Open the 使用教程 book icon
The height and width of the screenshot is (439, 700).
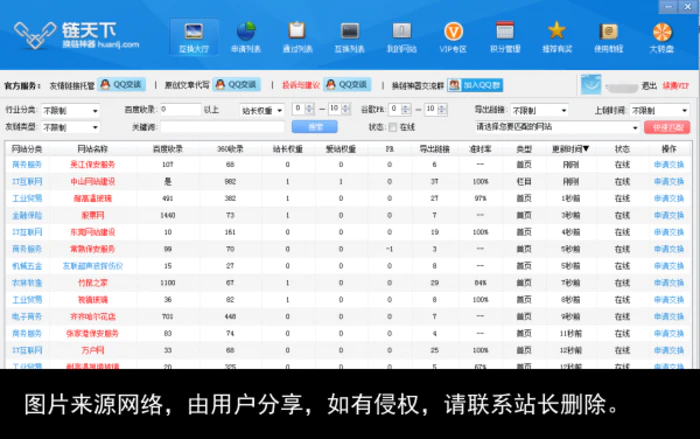pyautogui.click(x=608, y=38)
